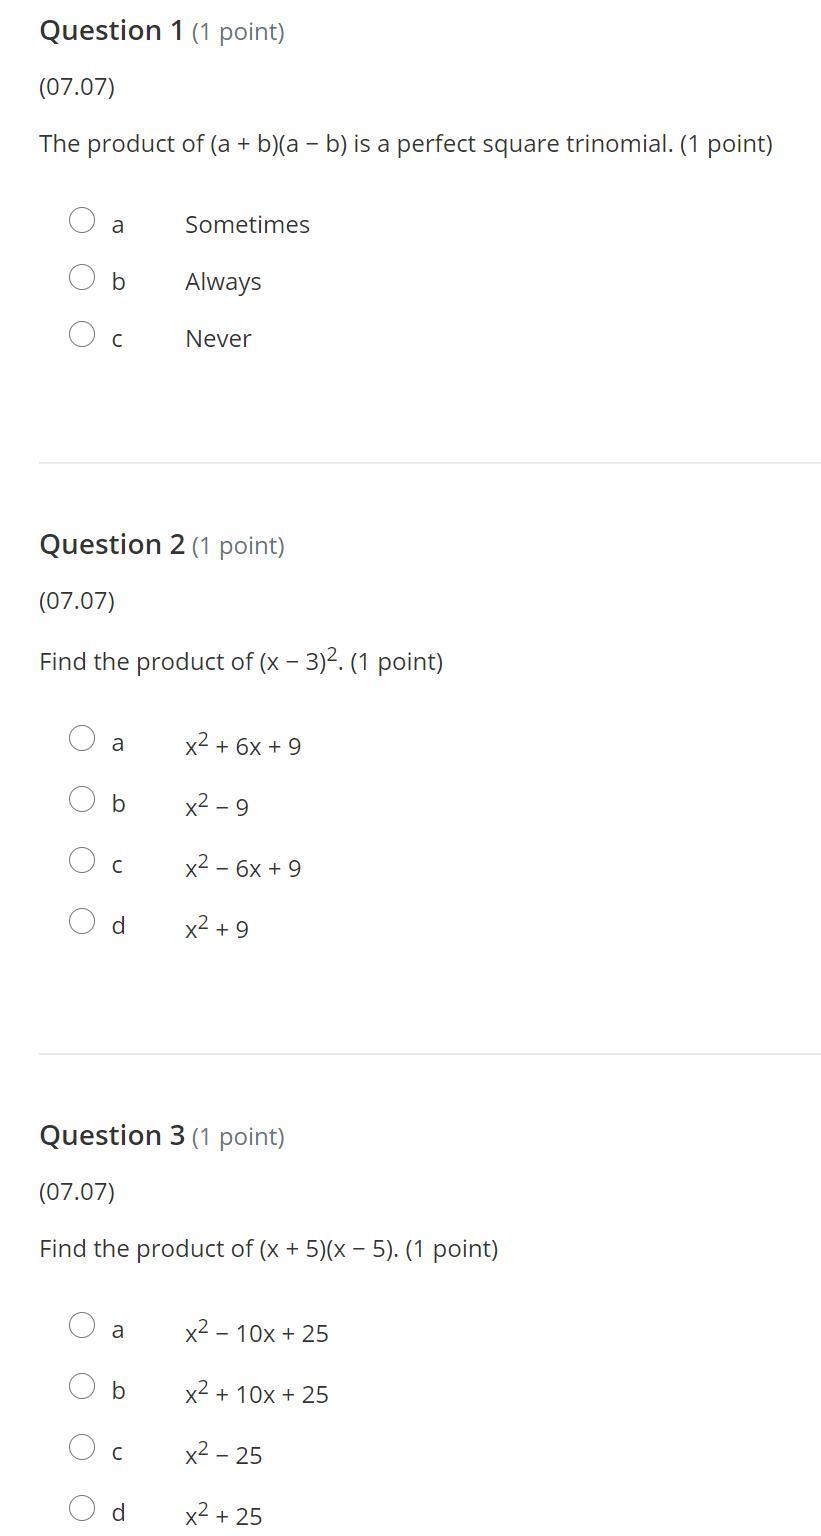The image size is (821, 1536).
Task: Click the 'Never' answer text
Action: (x=217, y=339)
